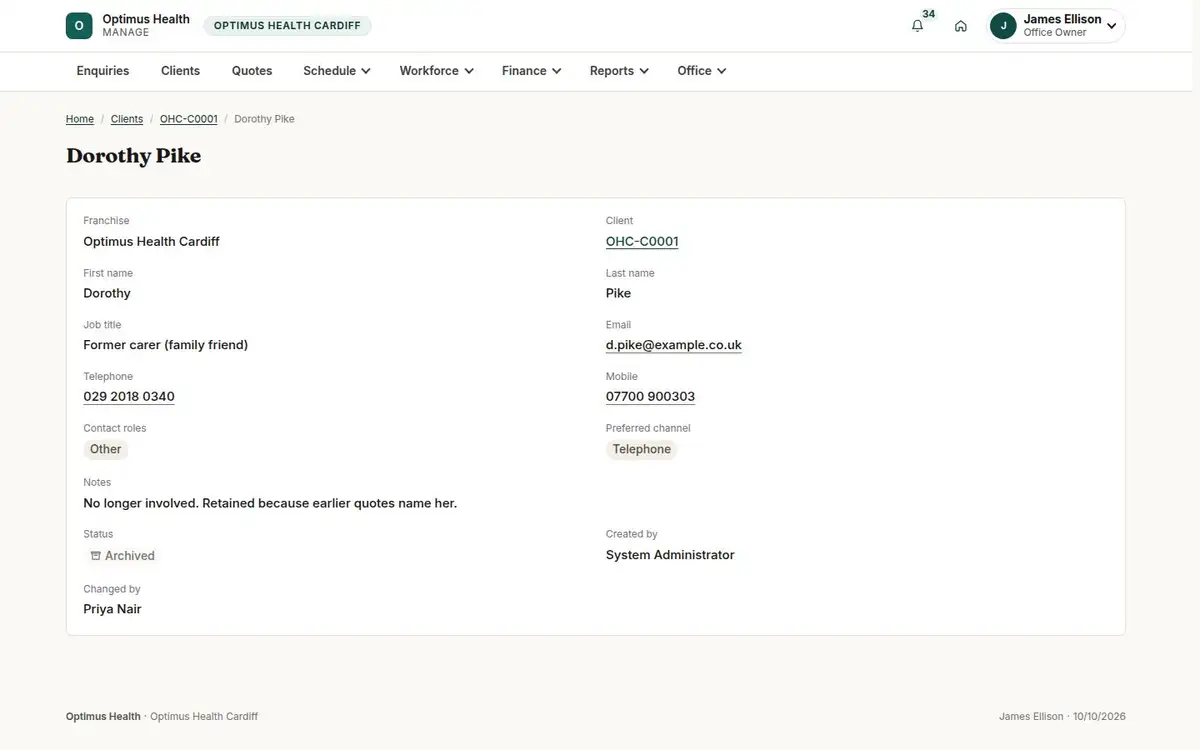Open the OHC-C0001 breadcrumb link
1200x750 pixels.
[x=189, y=119]
